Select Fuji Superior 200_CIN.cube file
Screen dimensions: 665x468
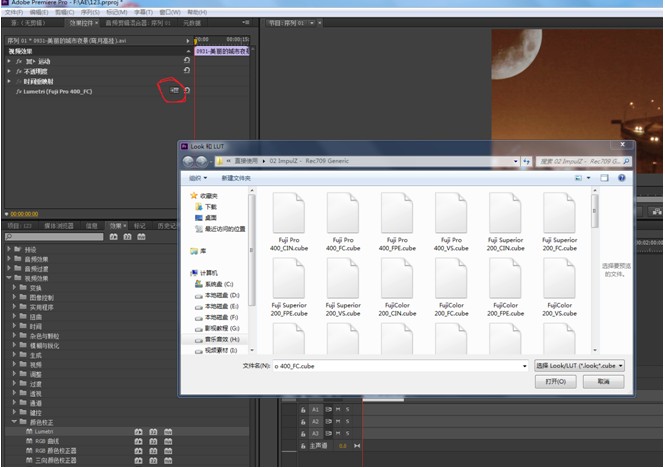pos(505,222)
